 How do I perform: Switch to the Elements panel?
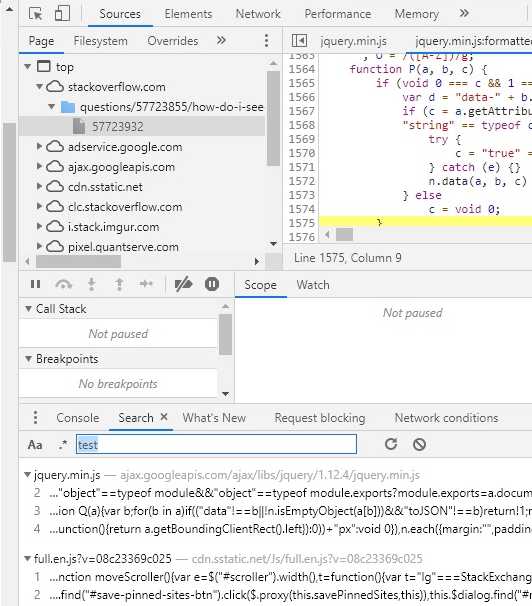coord(188,14)
